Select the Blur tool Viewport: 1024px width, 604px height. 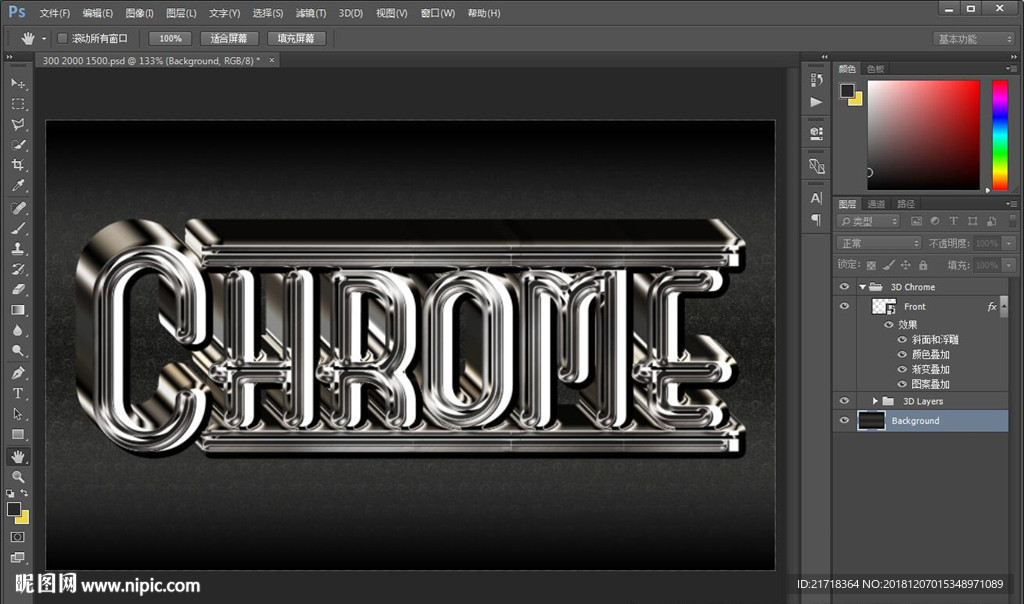(x=18, y=330)
